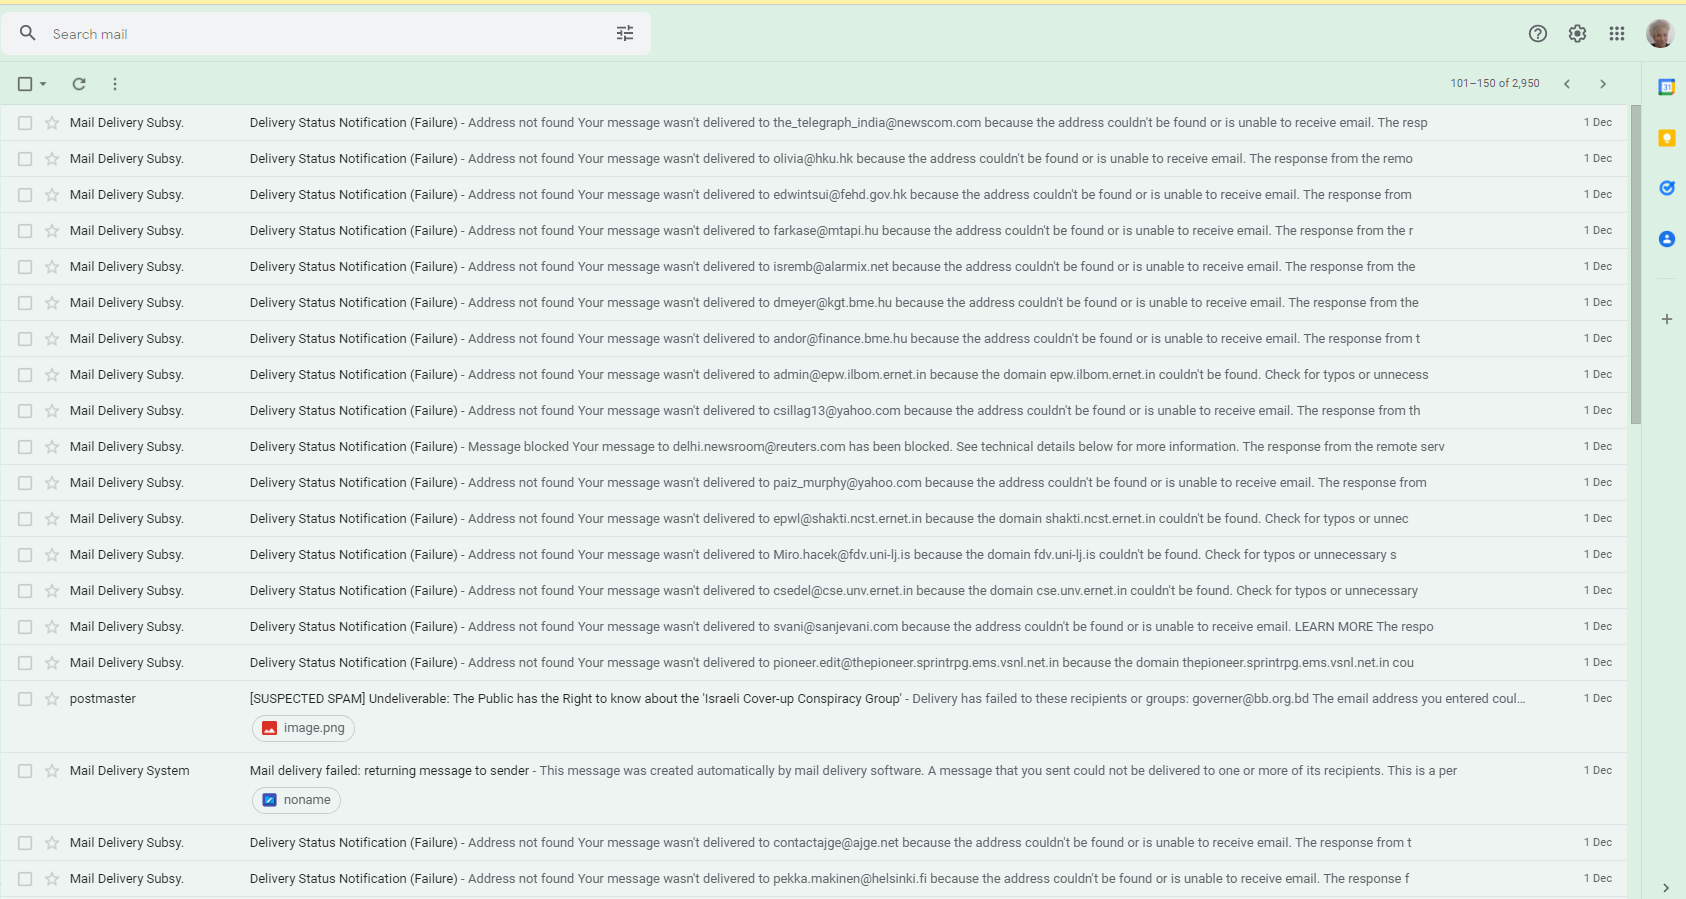The height and width of the screenshot is (899, 1686).
Task: Star the pekka.makinen@helsinki.fi failure email
Action: (x=52, y=879)
